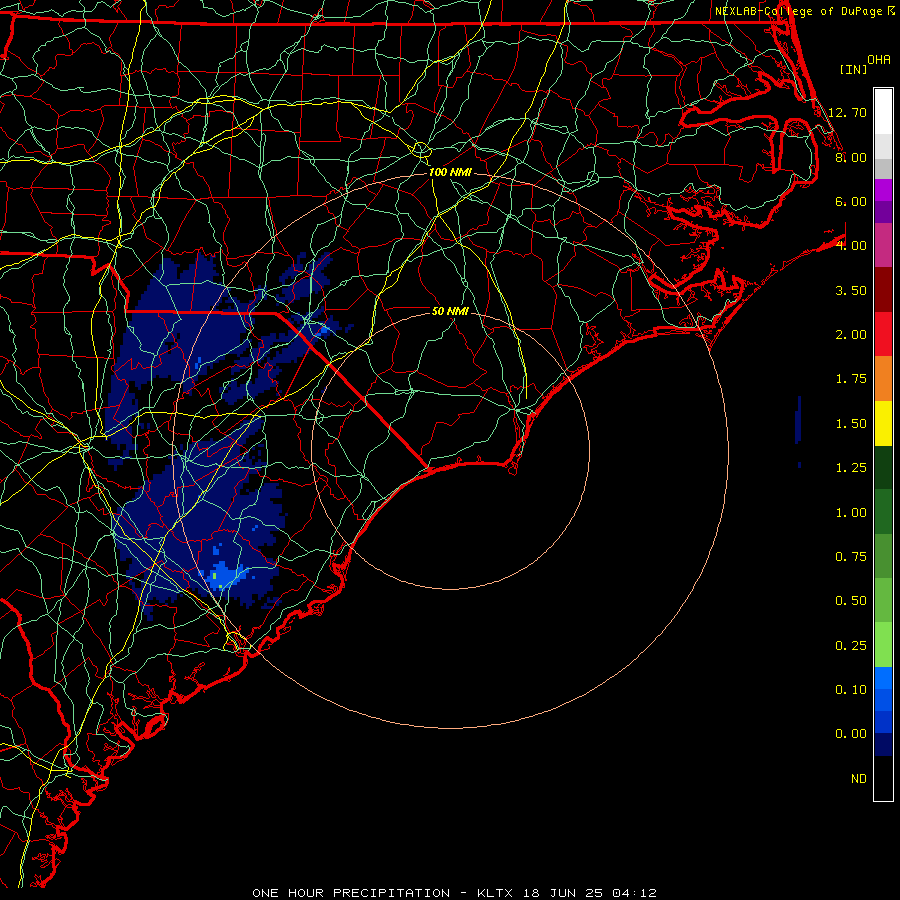
Task: Select the 1.00 legend value
Action: coord(851,513)
